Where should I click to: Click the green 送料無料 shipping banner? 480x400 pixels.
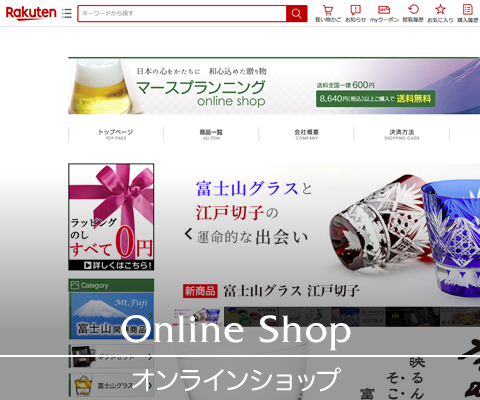(375, 99)
